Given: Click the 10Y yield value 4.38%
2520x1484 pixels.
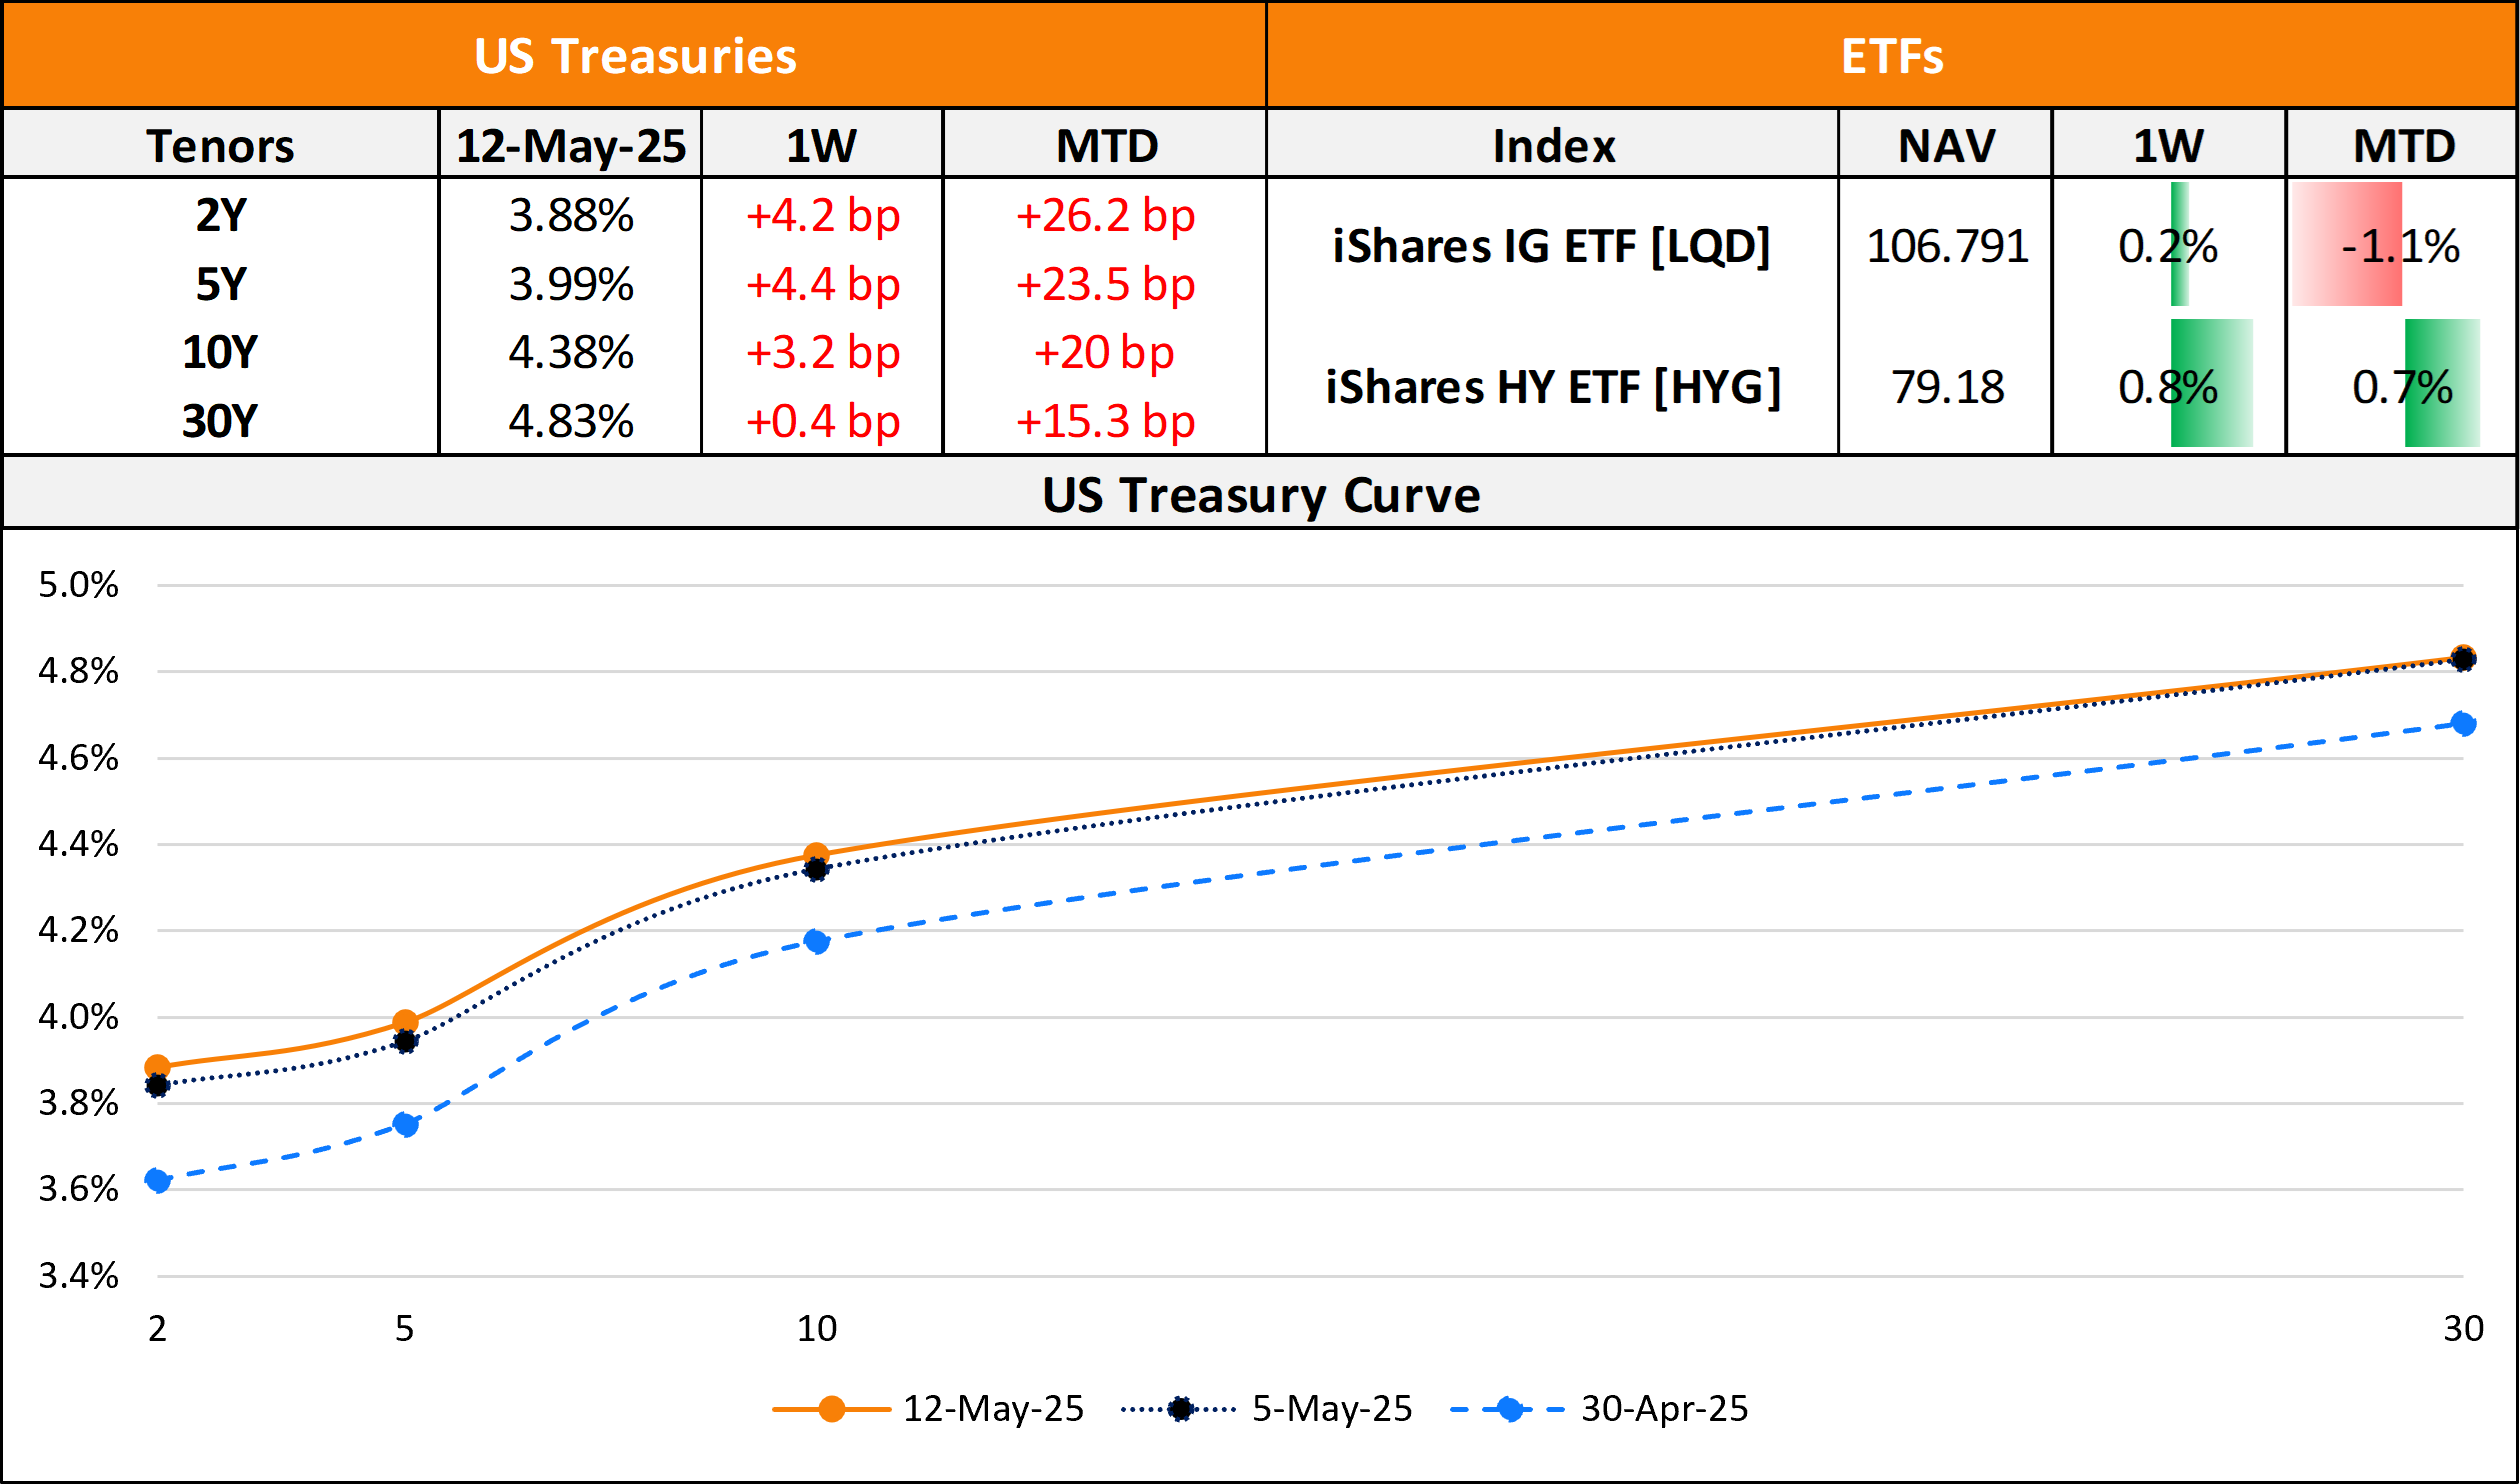Looking at the screenshot, I should pos(571,352).
